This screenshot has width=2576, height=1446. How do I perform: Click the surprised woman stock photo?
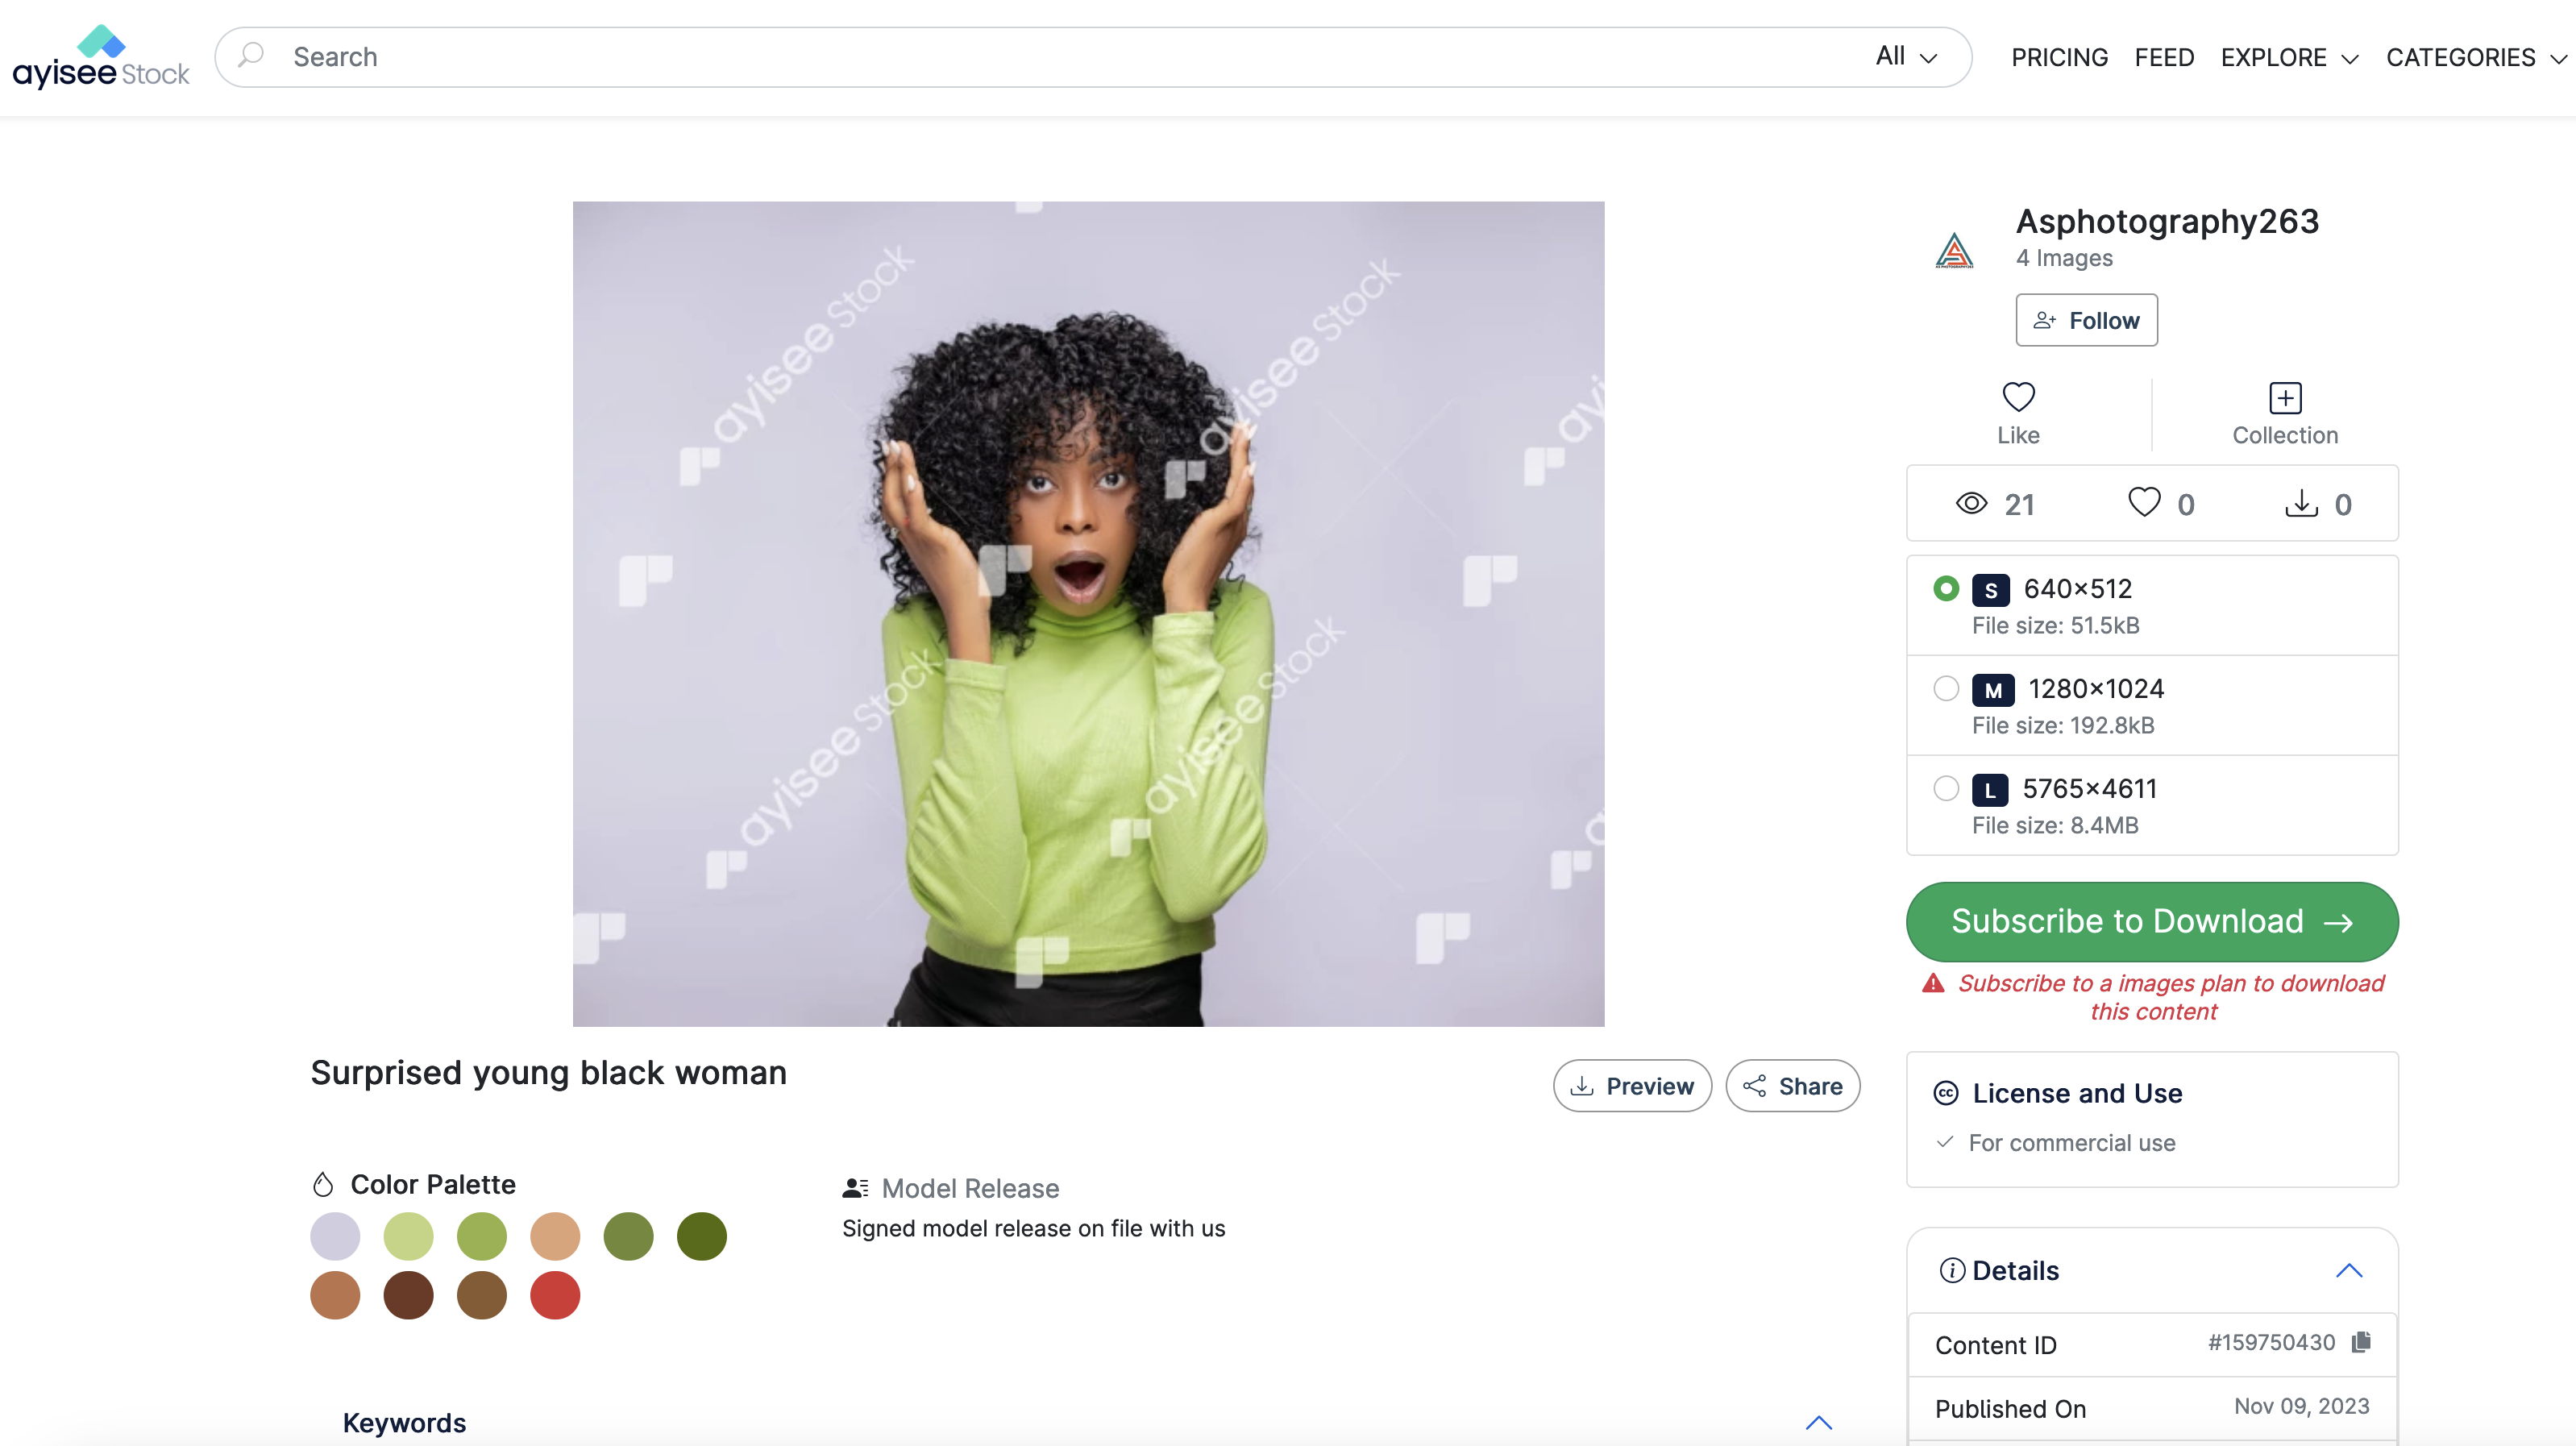(x=1088, y=614)
